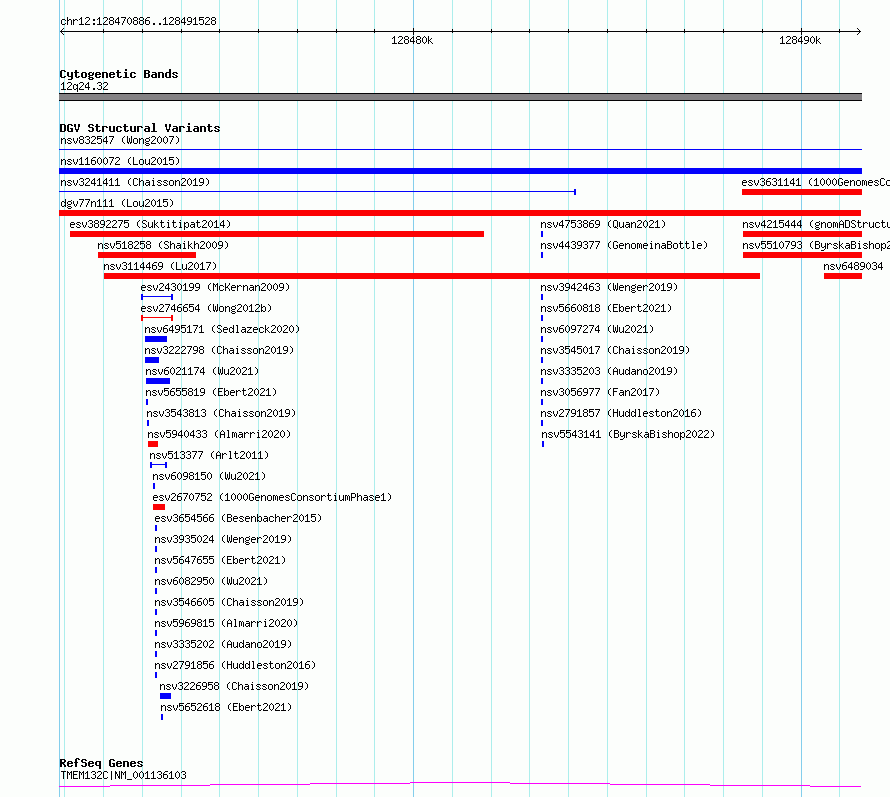Select nsv4215444 gnomAD variant label

click(816, 224)
